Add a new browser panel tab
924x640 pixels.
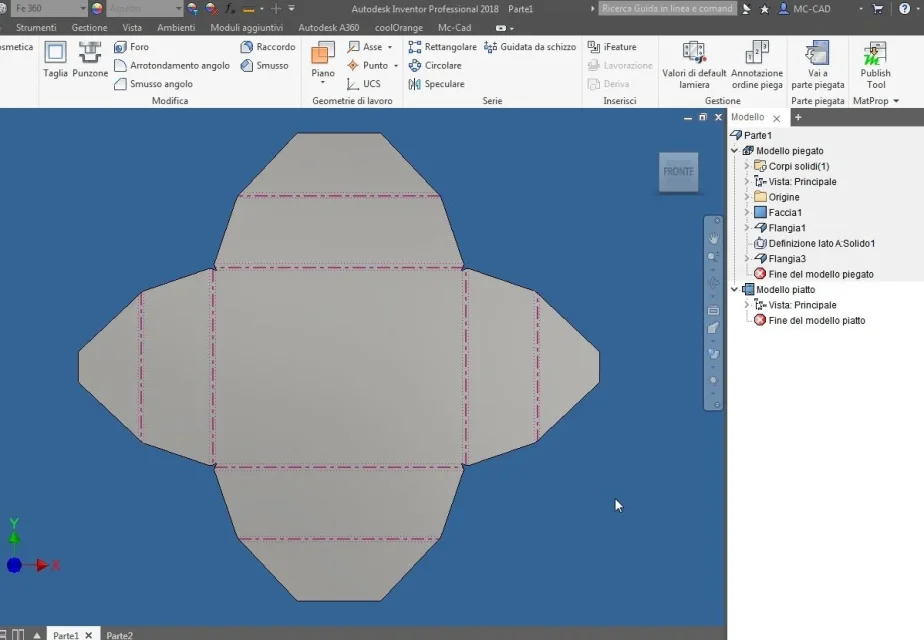[798, 117]
